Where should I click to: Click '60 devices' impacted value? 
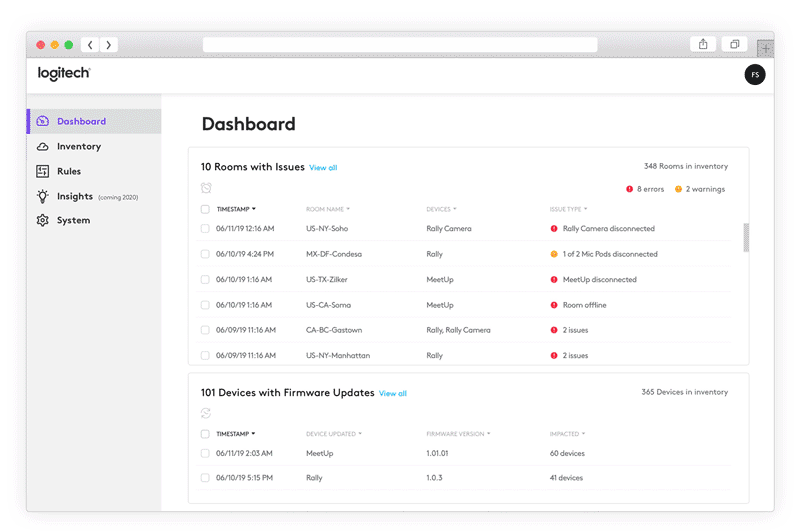[567, 453]
